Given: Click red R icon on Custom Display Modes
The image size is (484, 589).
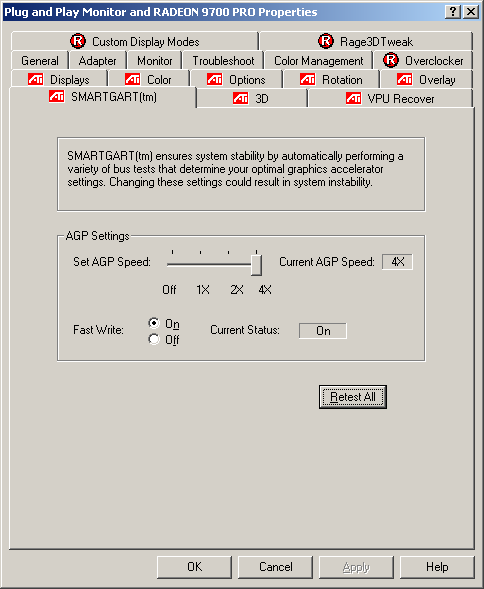Looking at the screenshot, I should pos(78,41).
